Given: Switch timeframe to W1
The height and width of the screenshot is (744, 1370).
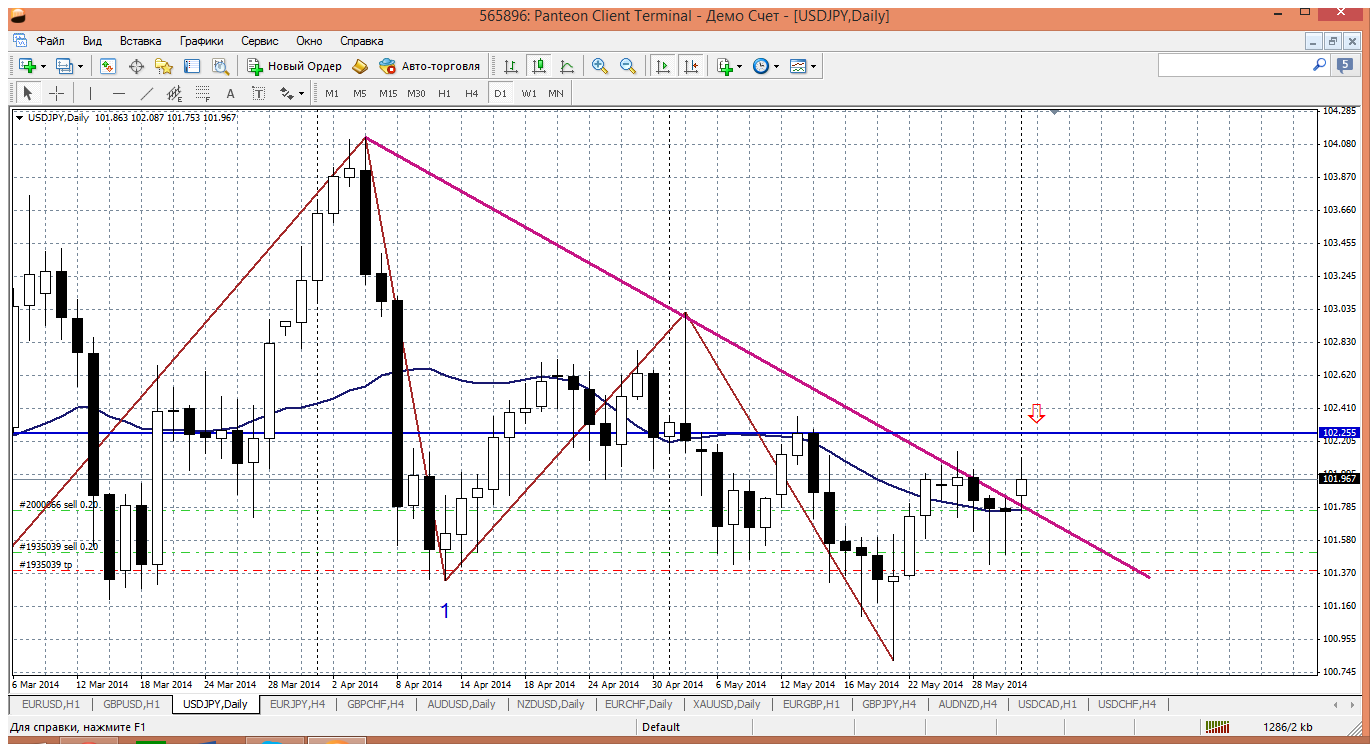Looking at the screenshot, I should tap(529, 93).
